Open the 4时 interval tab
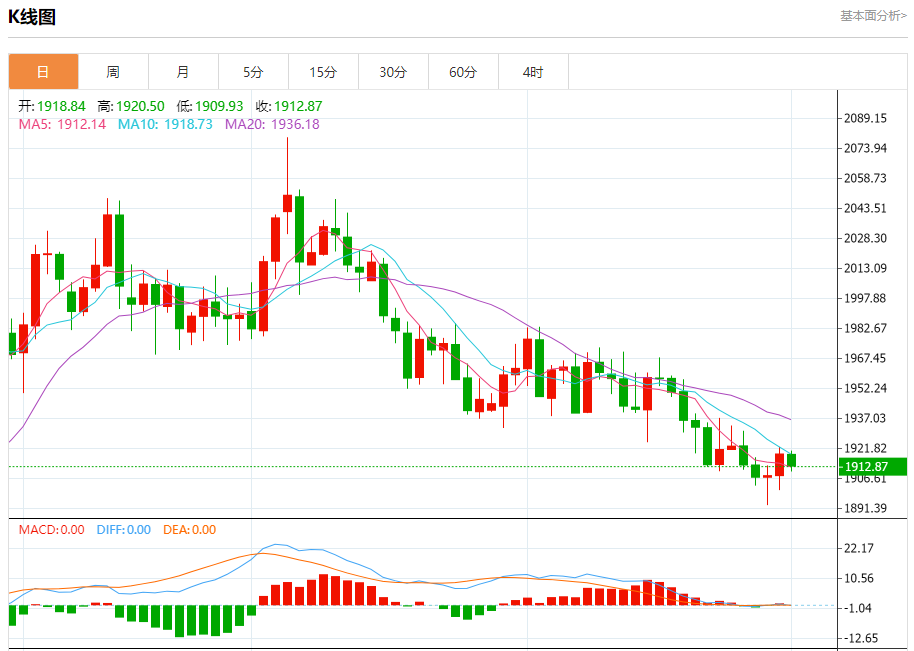Image resolution: width=914 pixels, height=651 pixels. click(533, 72)
